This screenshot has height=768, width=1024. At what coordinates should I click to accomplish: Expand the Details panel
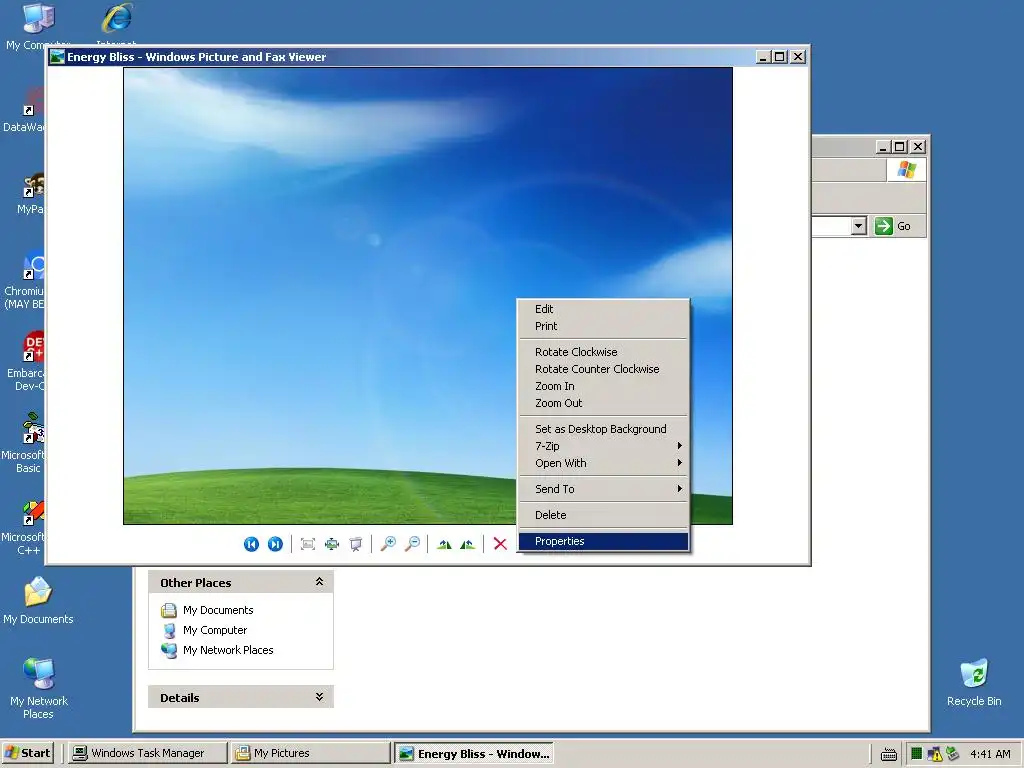pyautogui.click(x=319, y=697)
